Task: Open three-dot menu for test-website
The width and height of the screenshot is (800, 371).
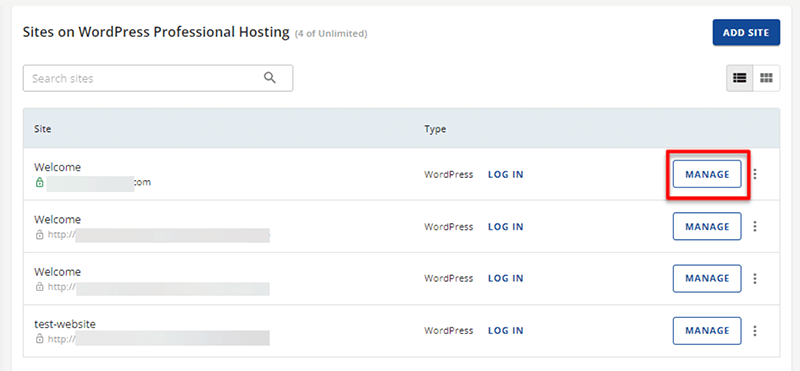Action: (x=755, y=331)
